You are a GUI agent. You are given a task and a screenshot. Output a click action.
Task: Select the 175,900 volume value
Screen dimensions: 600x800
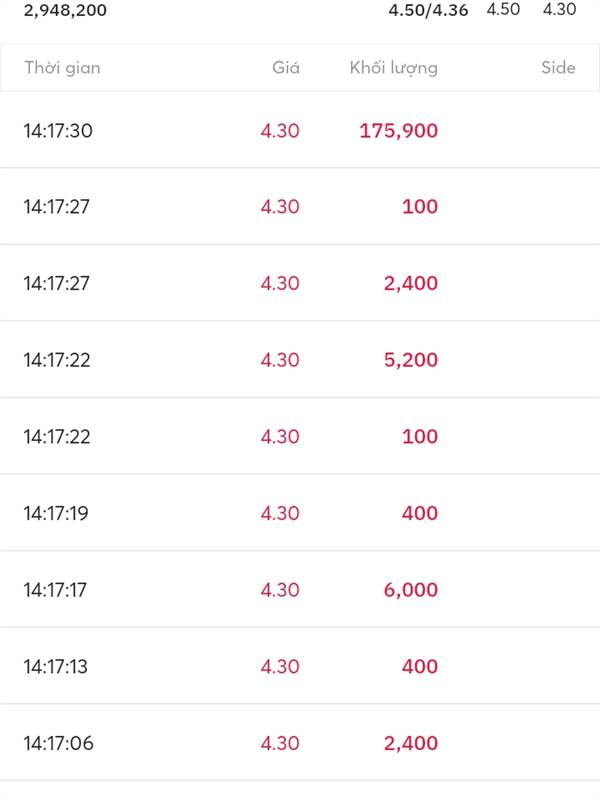(398, 131)
